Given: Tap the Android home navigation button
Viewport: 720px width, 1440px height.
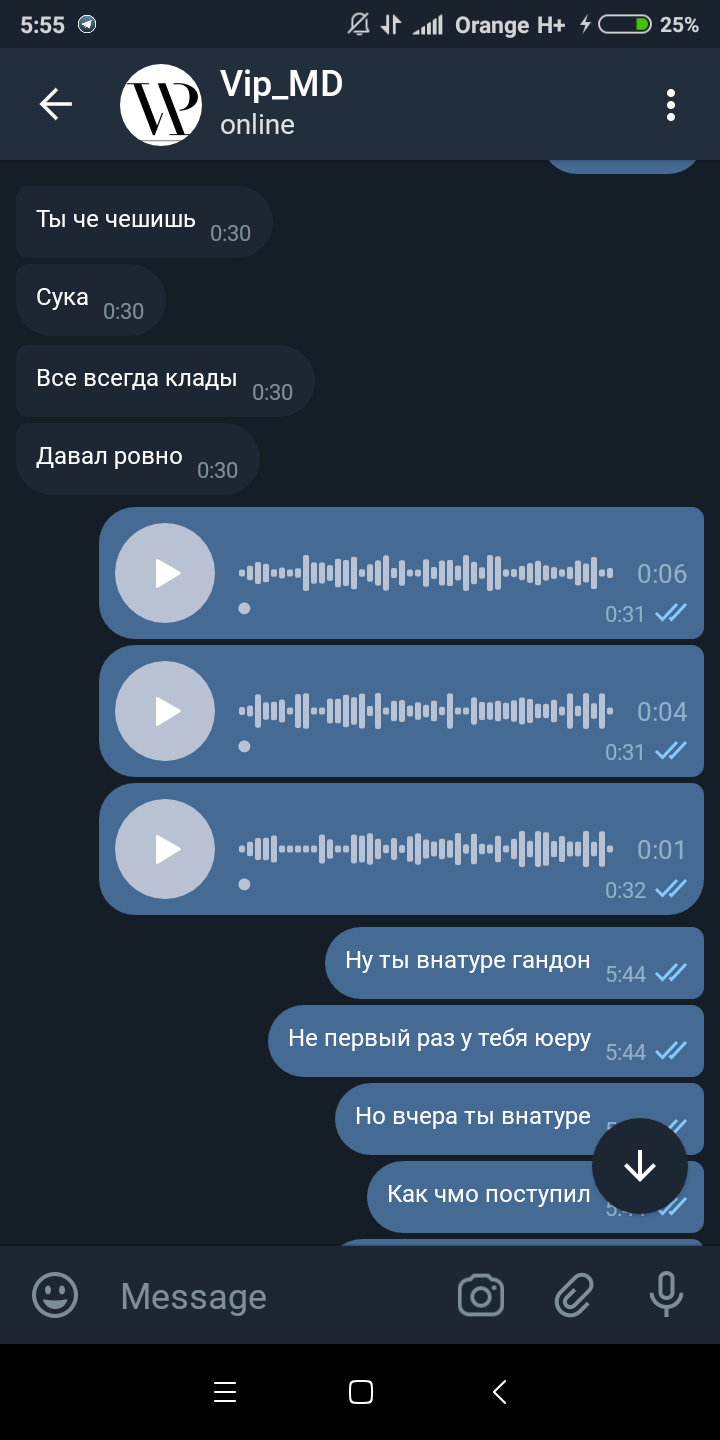Looking at the screenshot, I should pyautogui.click(x=361, y=1392).
